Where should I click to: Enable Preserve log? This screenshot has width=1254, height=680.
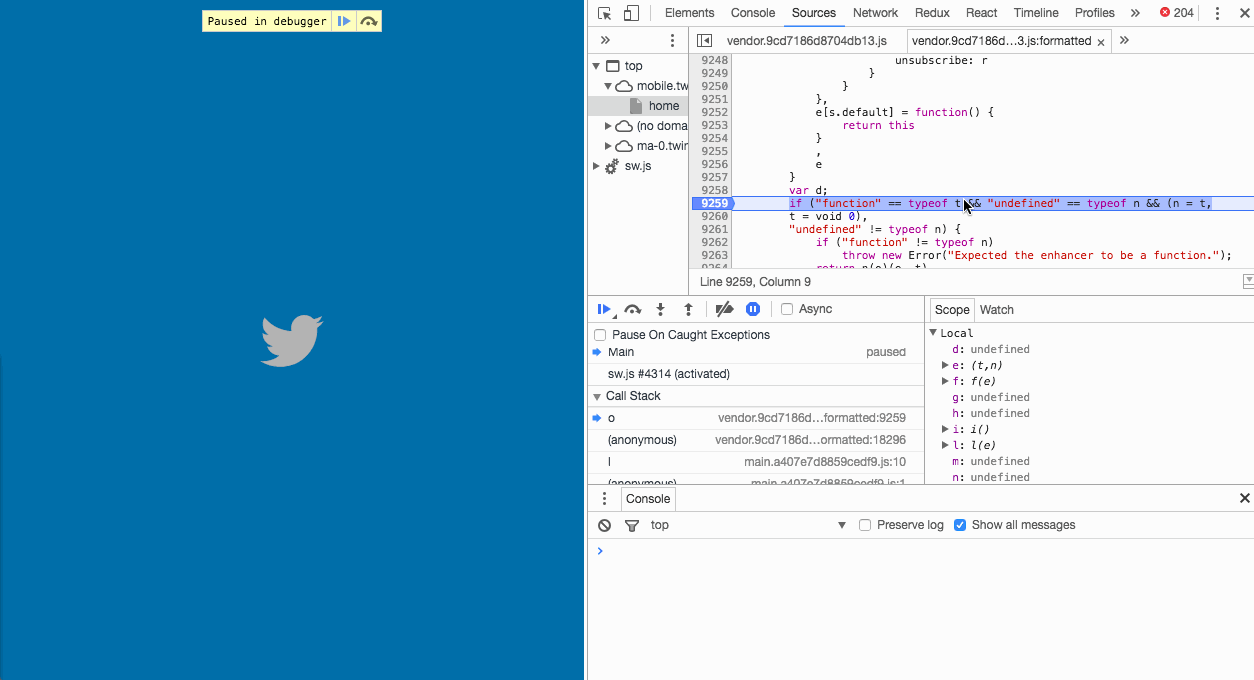(x=865, y=525)
